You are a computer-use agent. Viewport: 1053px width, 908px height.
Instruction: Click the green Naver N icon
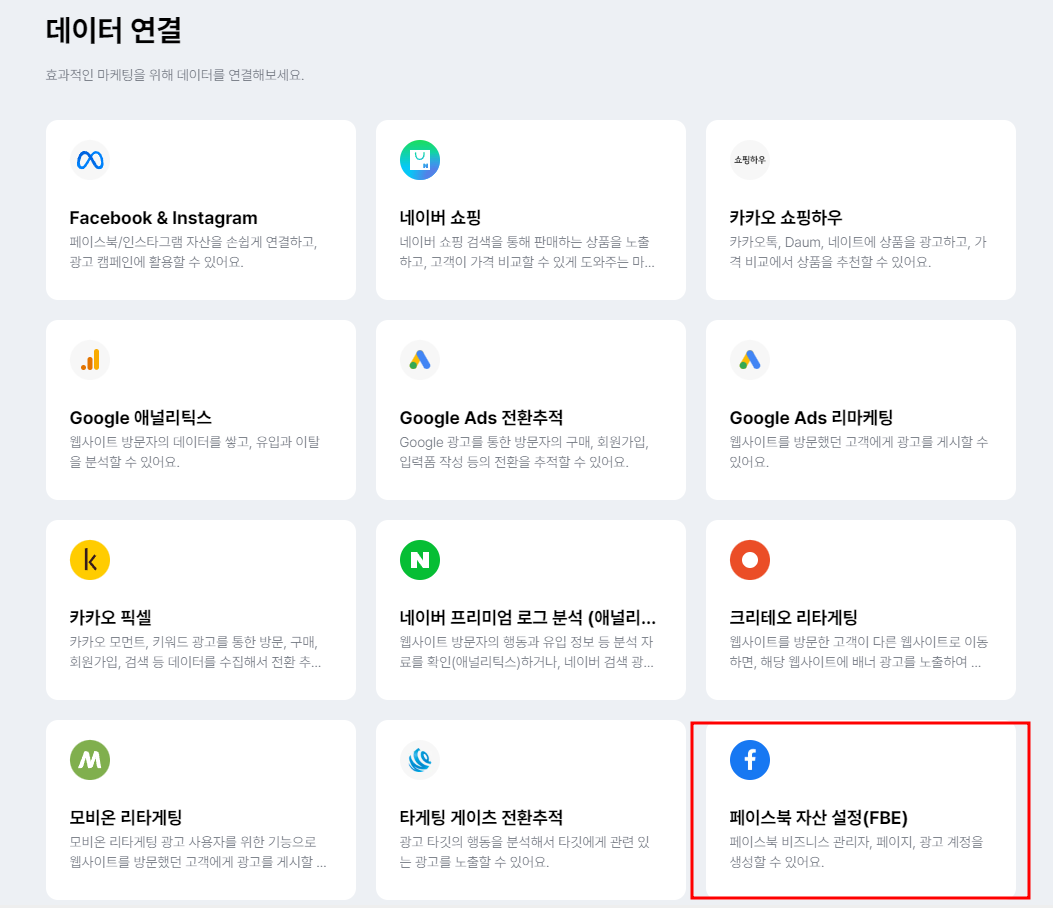420,560
